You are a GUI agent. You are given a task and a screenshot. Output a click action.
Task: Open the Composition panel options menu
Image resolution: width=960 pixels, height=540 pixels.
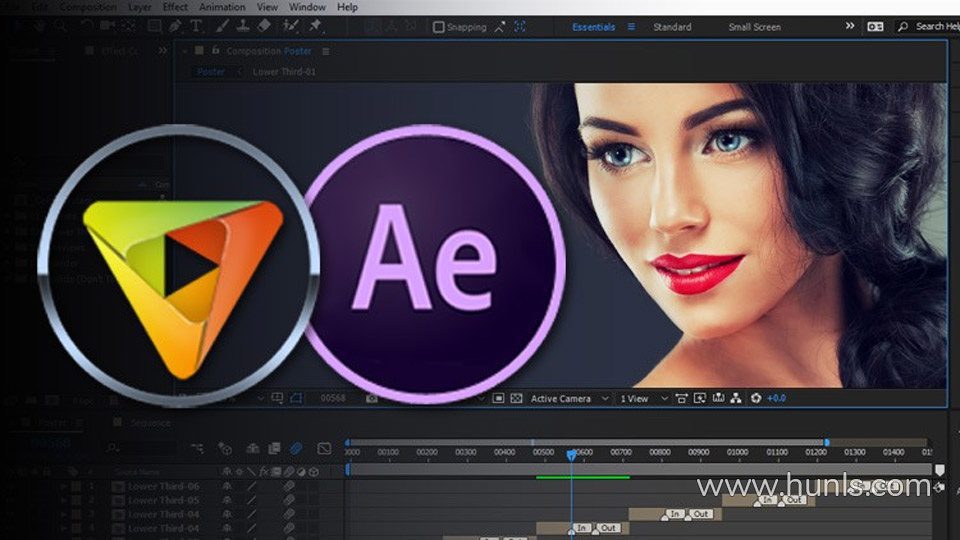click(326, 51)
